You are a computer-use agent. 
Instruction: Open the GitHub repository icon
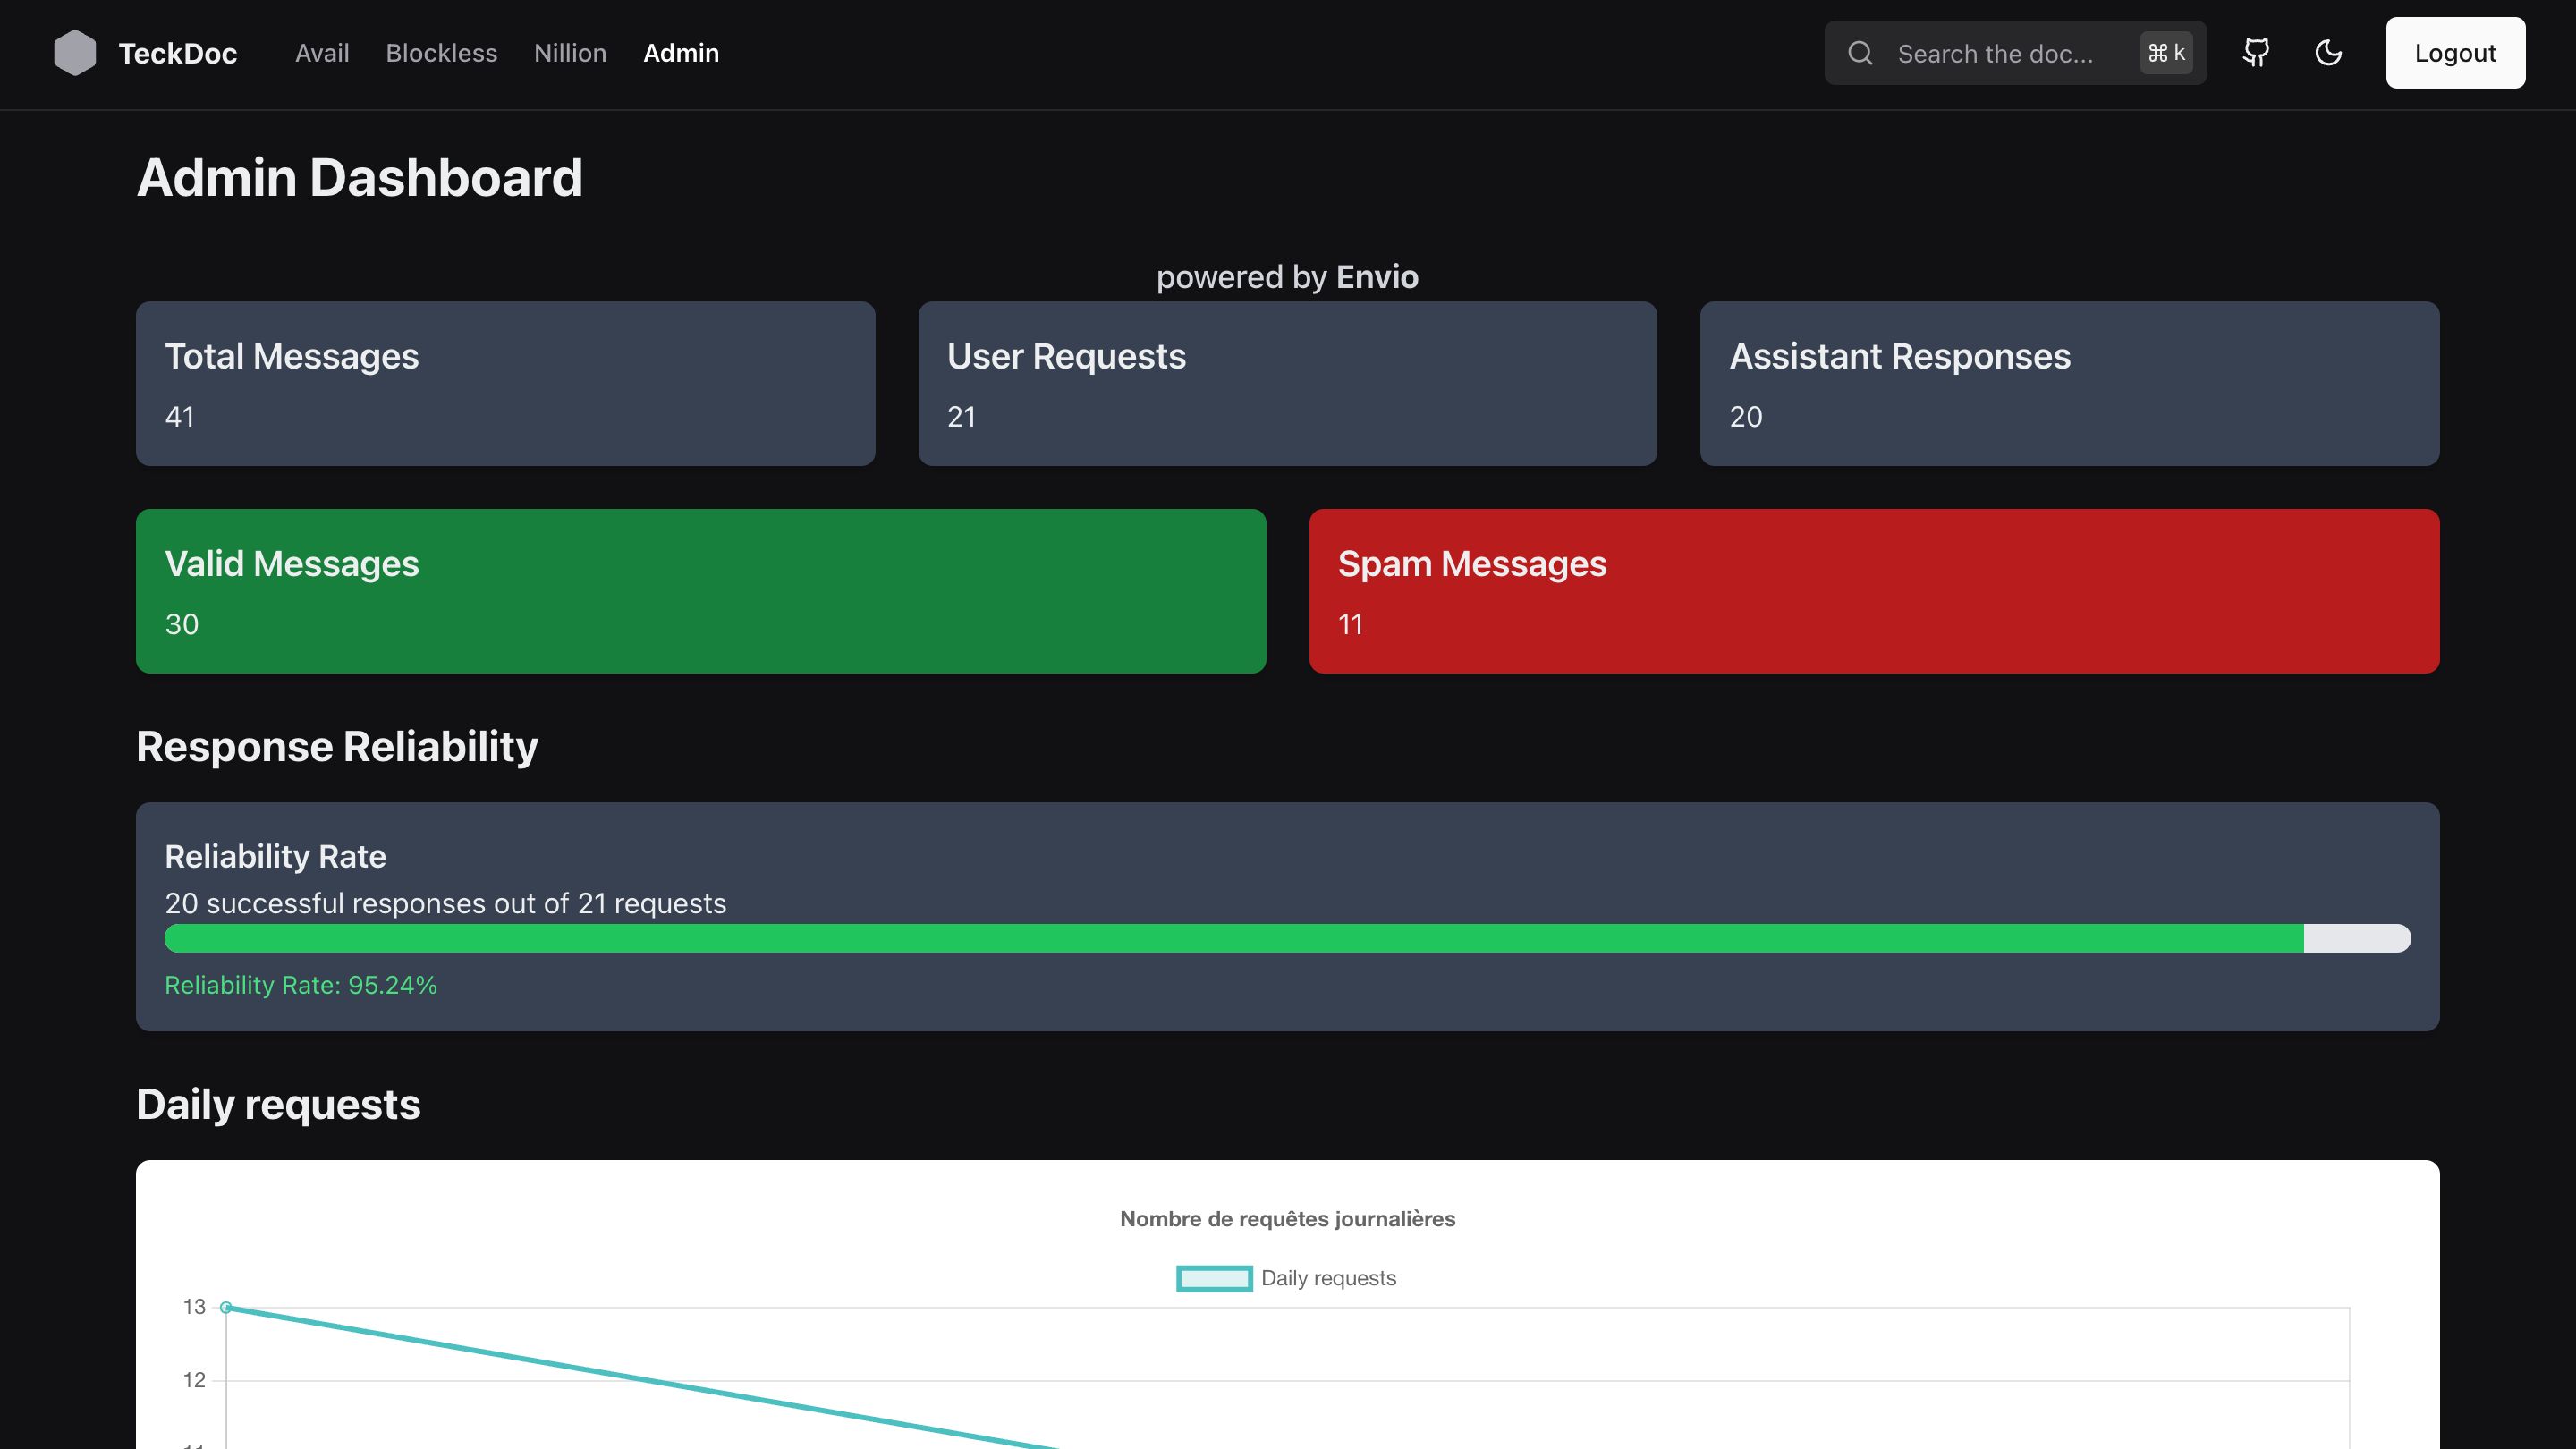click(2255, 53)
